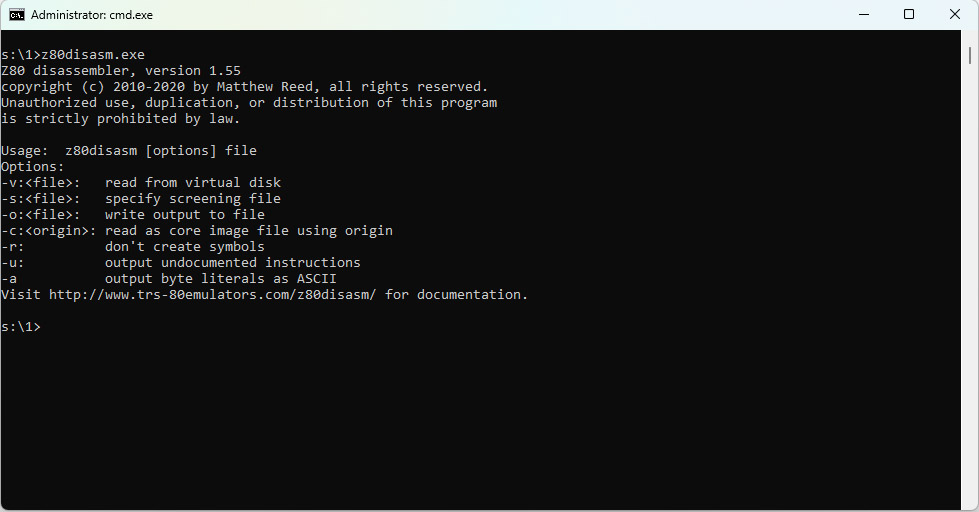Click the -c:<origin>: core image option
This screenshot has width=979, height=512.
[x=197, y=231]
